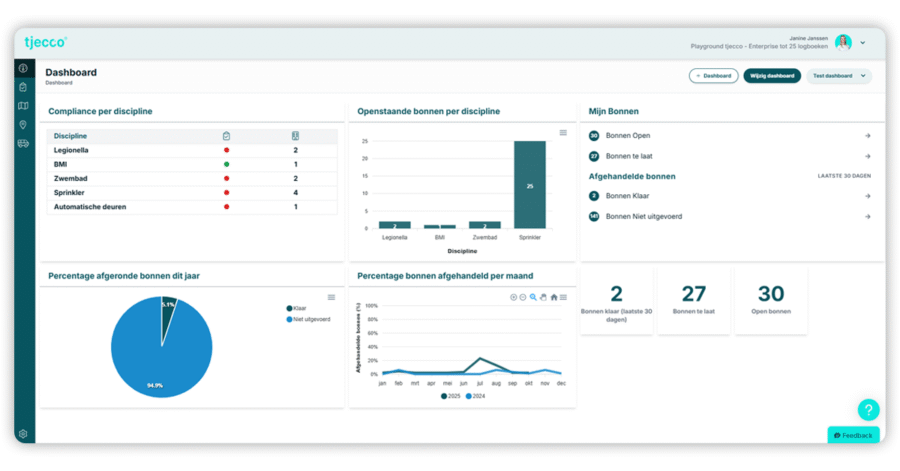Click the Zwembad bar in bar chart

point(485,225)
